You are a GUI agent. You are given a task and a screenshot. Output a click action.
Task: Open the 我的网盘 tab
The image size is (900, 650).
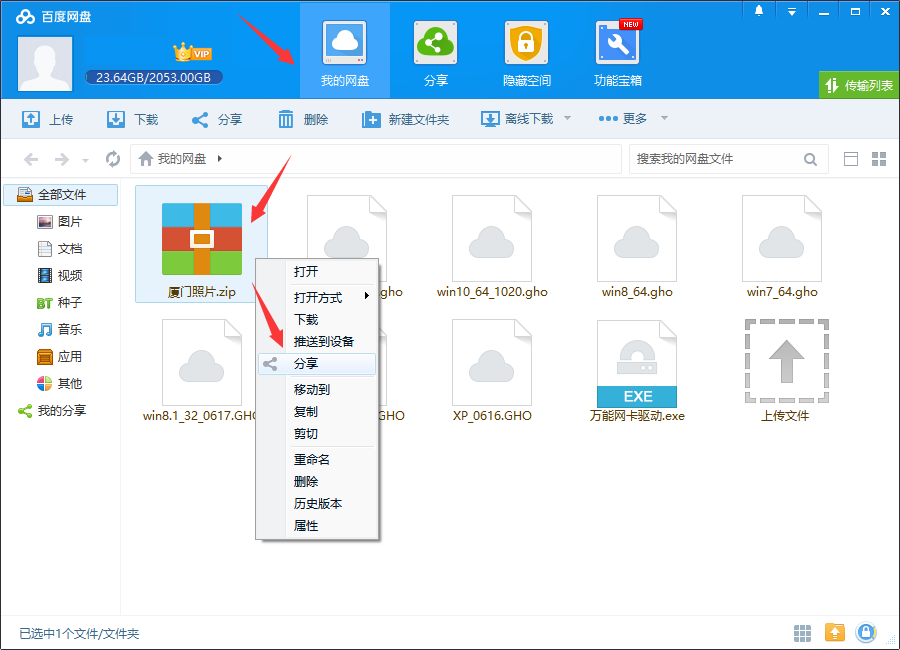pos(344,52)
